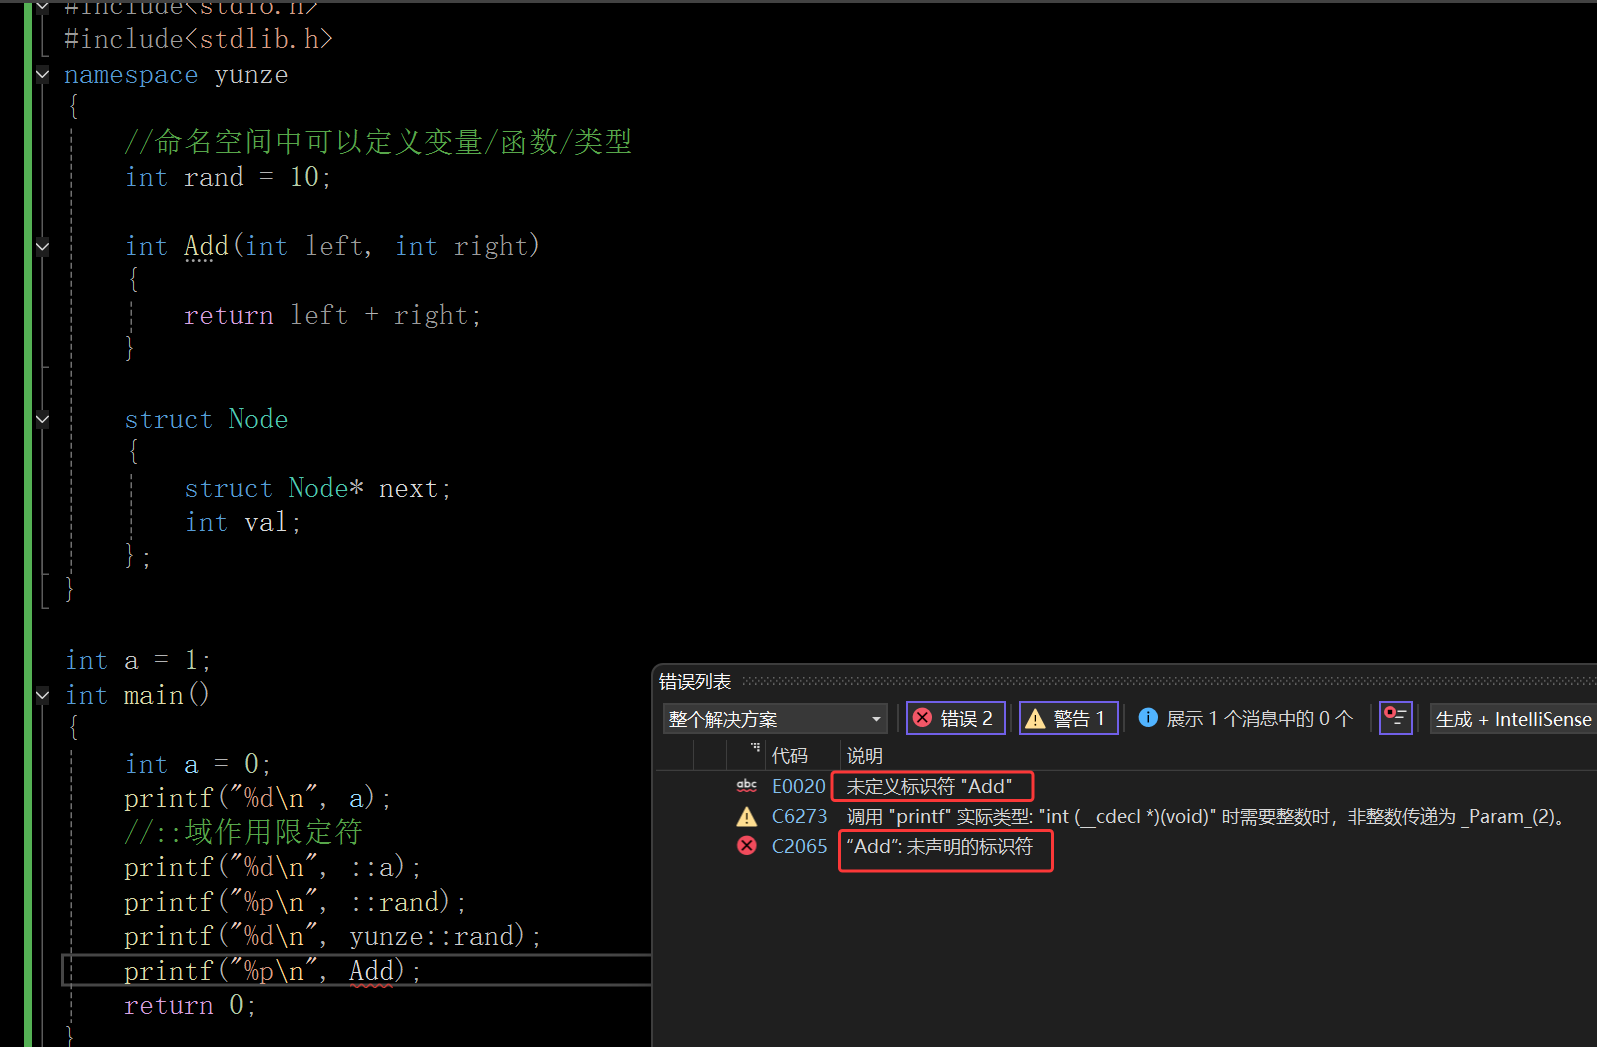Screen dimensions: 1597x1047
Task: Open the 生成 + IntelliSense source dropdown
Action: (1513, 719)
